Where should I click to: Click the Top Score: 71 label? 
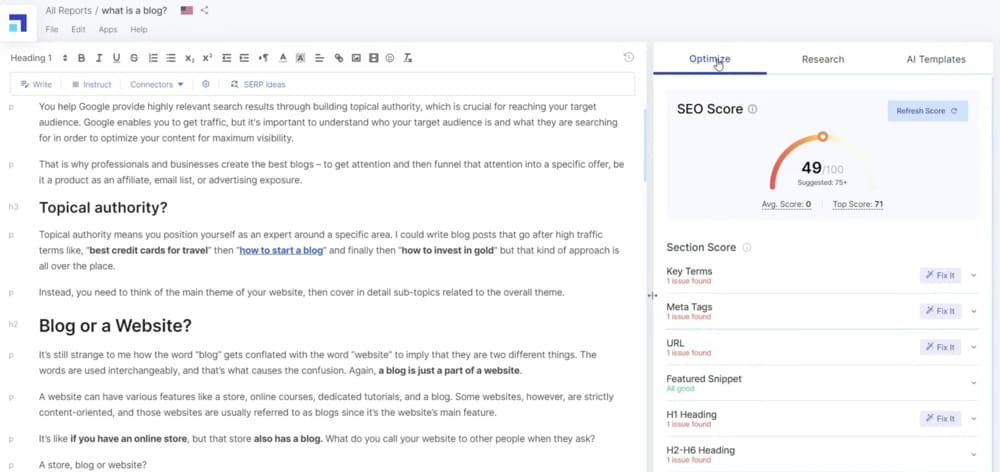(x=858, y=205)
